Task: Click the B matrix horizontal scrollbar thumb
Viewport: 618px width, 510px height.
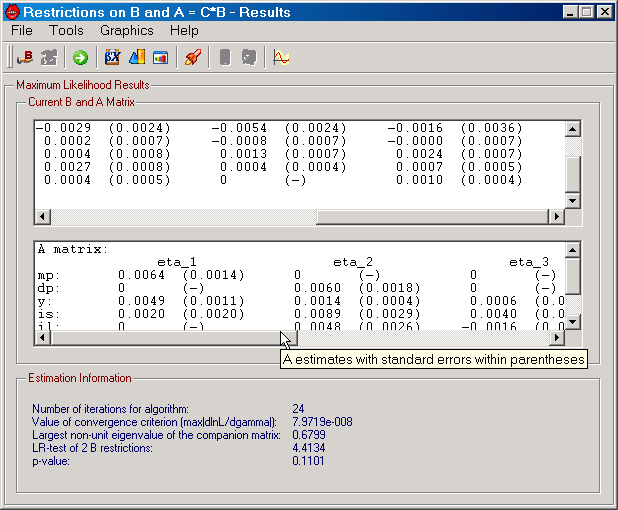Action: point(432,216)
